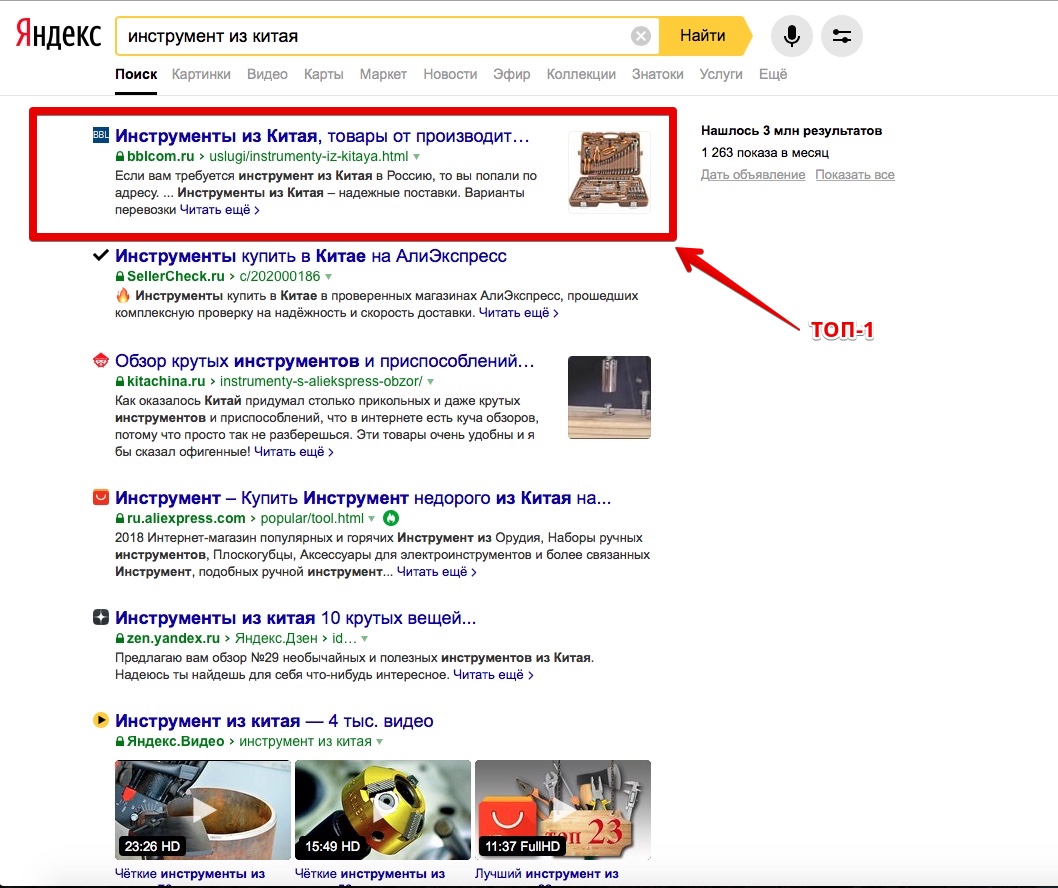Image resolution: width=1058 pixels, height=888 pixels.
Task: Open Инструменты из китая 10 крутых вещей result
Action: [x=296, y=618]
